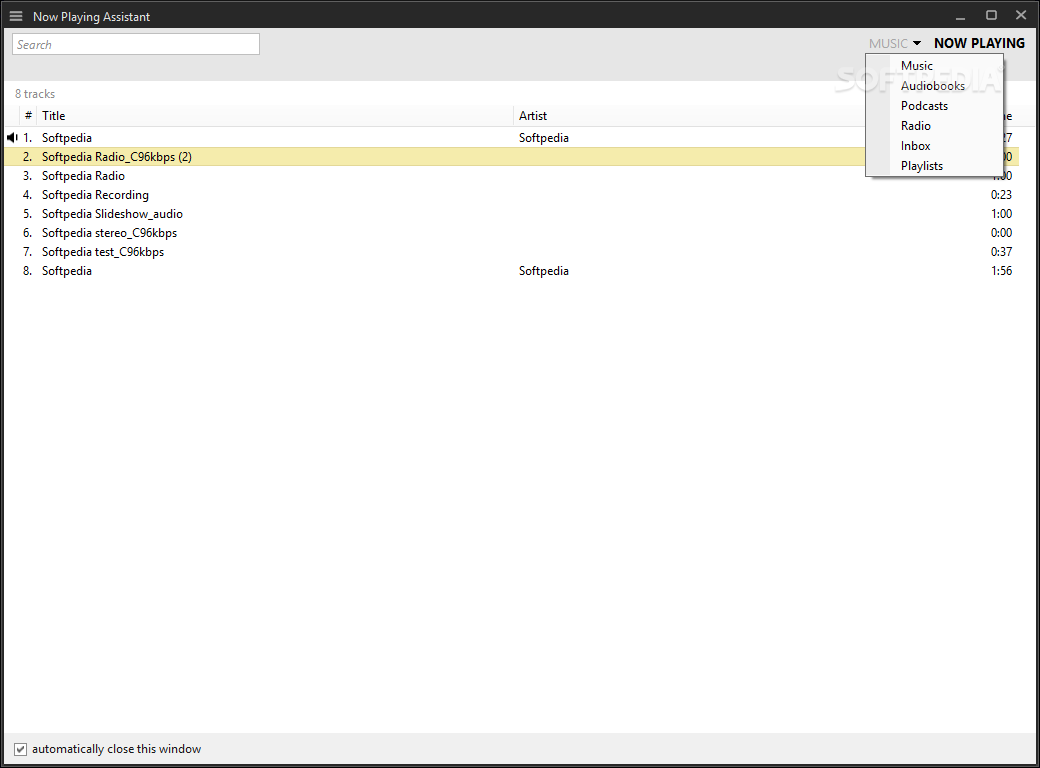Close the Now Playing Assistant window
Screen dimensions: 1040x768
pyautogui.click(x=1021, y=15)
